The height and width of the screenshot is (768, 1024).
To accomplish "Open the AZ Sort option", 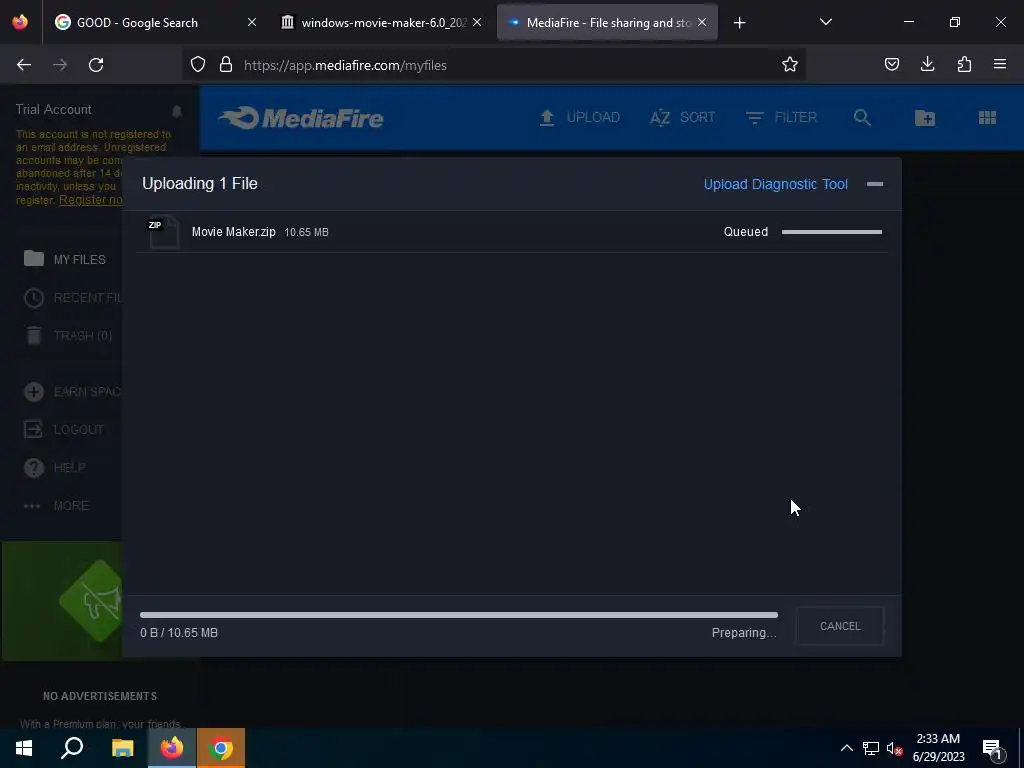I will coord(682,118).
